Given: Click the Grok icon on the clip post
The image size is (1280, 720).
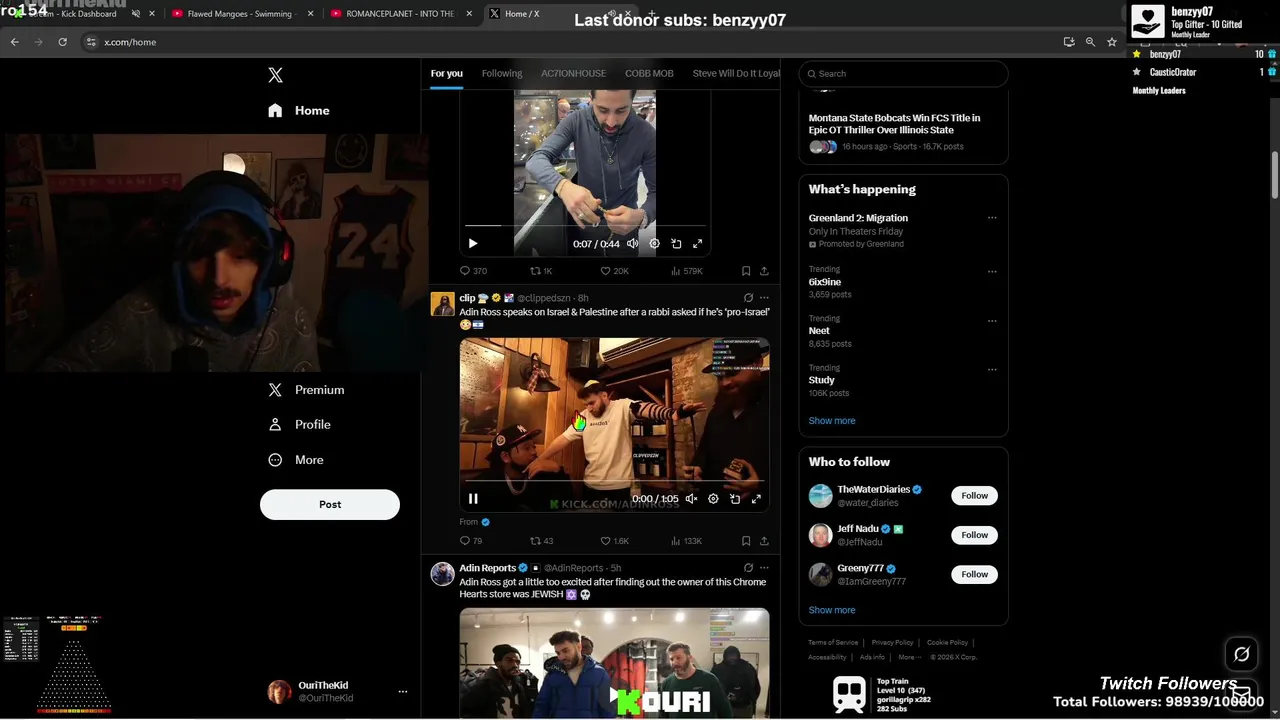Looking at the screenshot, I should point(748,298).
